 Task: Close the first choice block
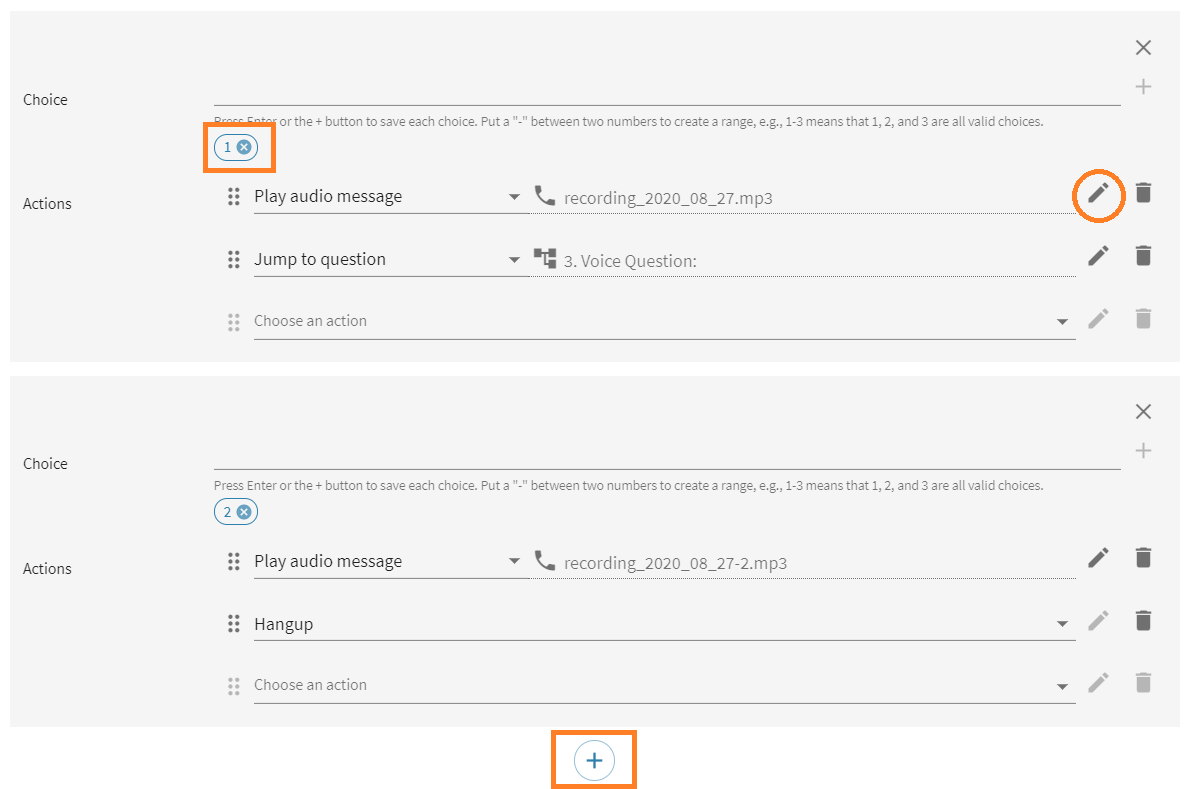point(1143,47)
